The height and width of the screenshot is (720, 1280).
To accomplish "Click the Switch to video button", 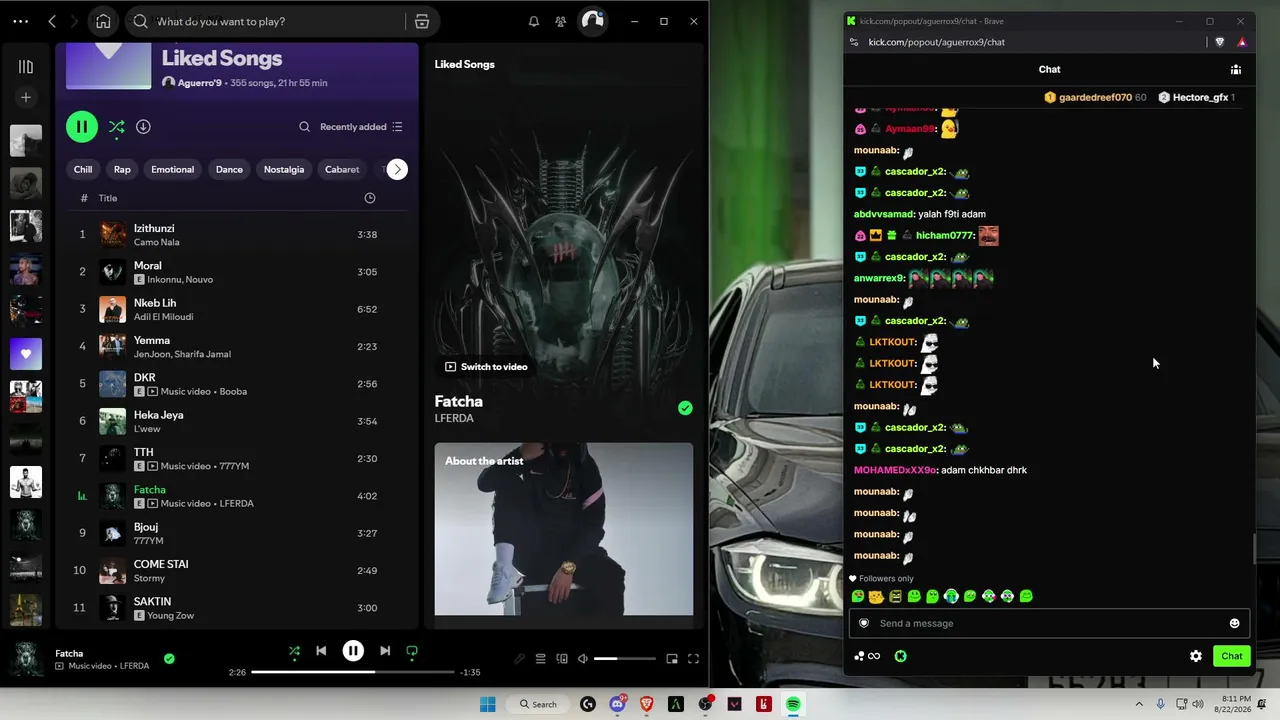I will click(x=486, y=367).
